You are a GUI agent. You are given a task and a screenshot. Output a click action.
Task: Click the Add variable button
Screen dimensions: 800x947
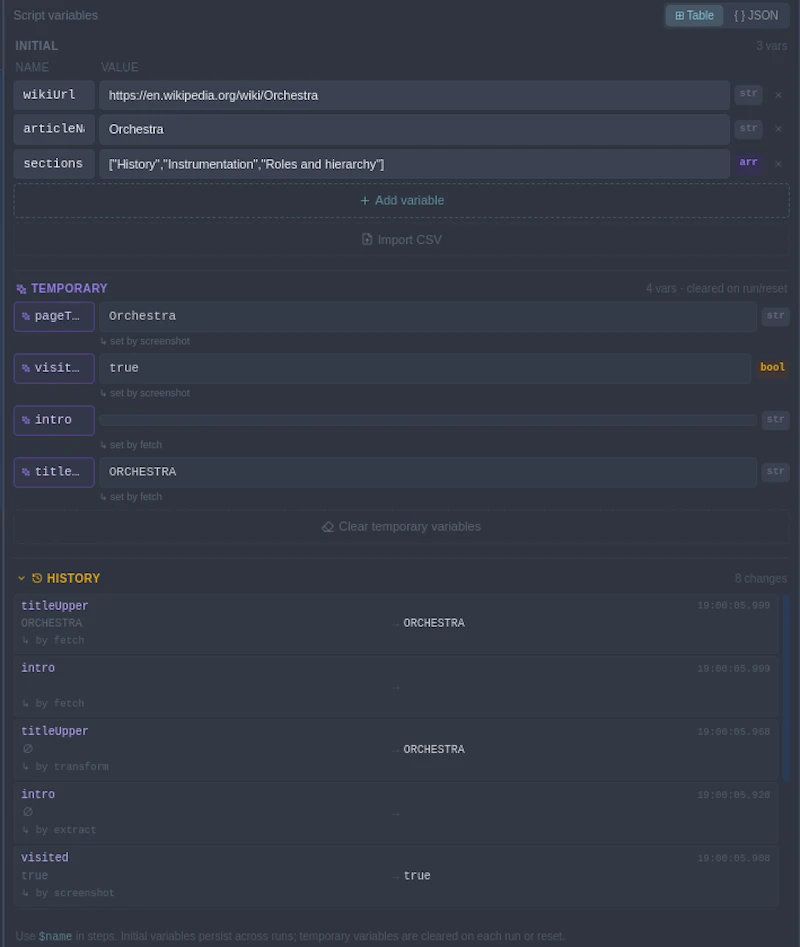click(402, 201)
